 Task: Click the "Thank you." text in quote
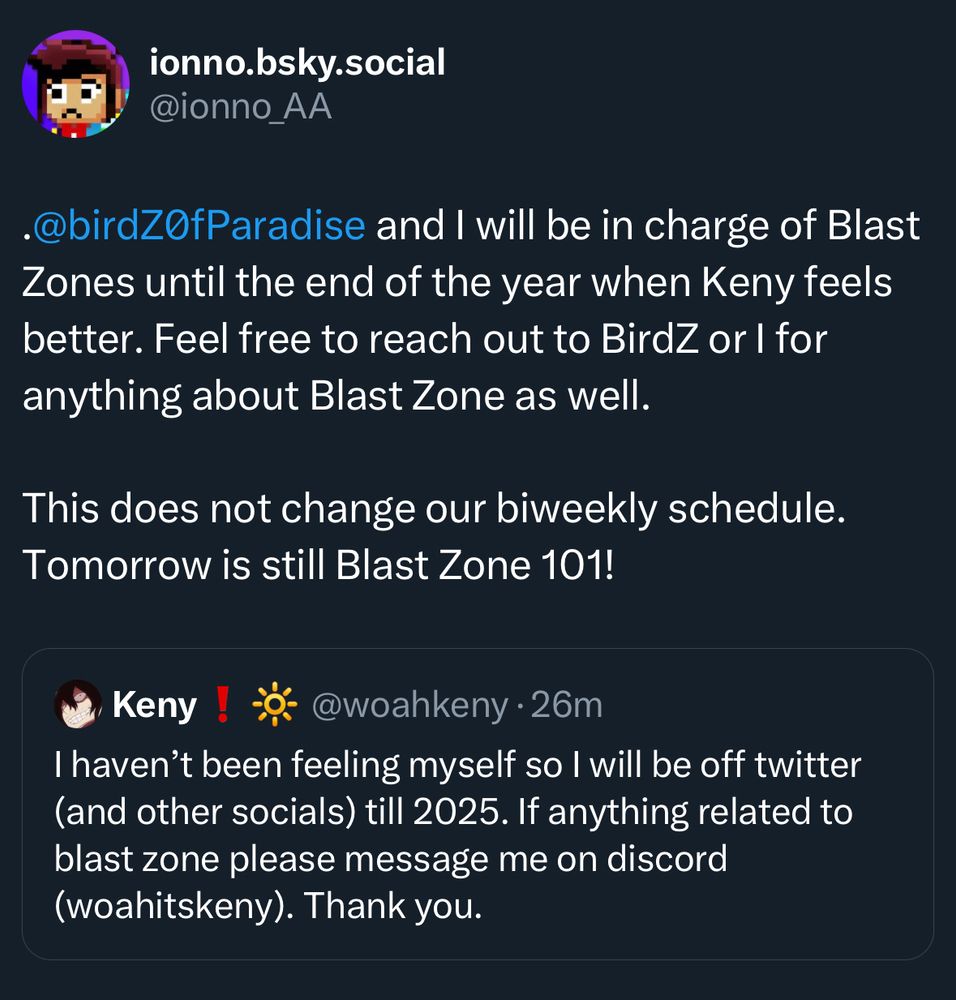point(394,906)
